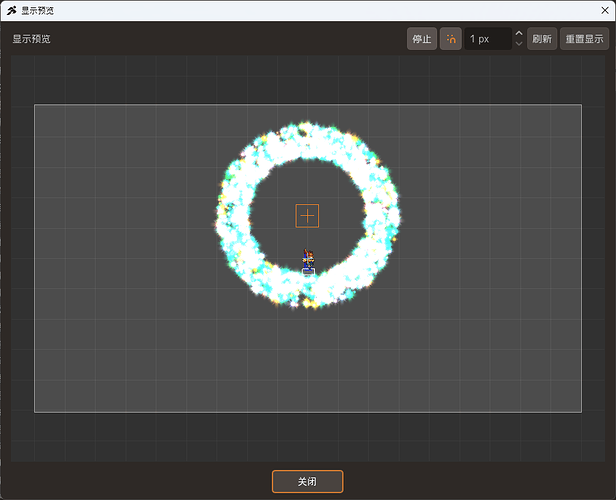
Task: Click the 重置显示 (reset display) button
Action: (584, 39)
